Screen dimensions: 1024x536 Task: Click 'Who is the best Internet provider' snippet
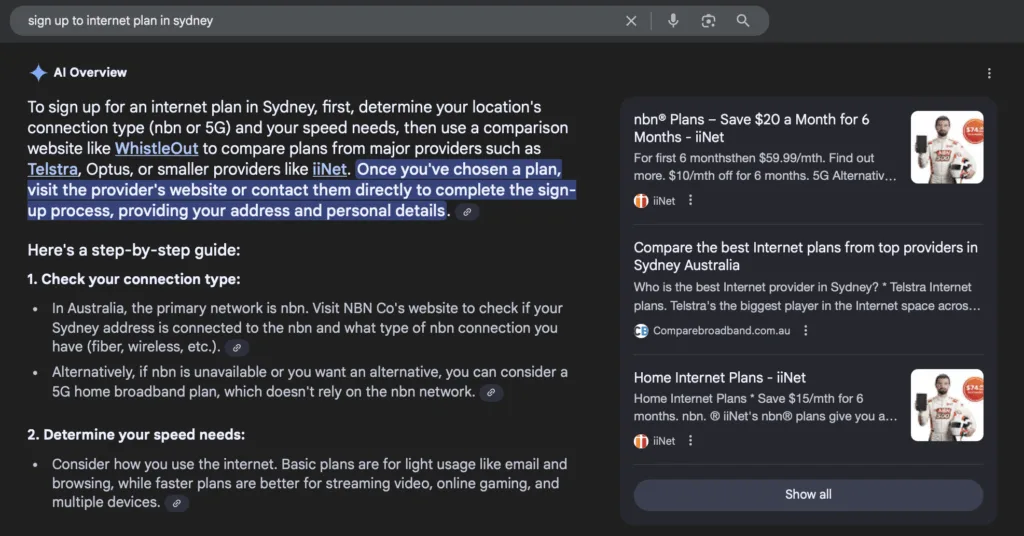[807, 296]
